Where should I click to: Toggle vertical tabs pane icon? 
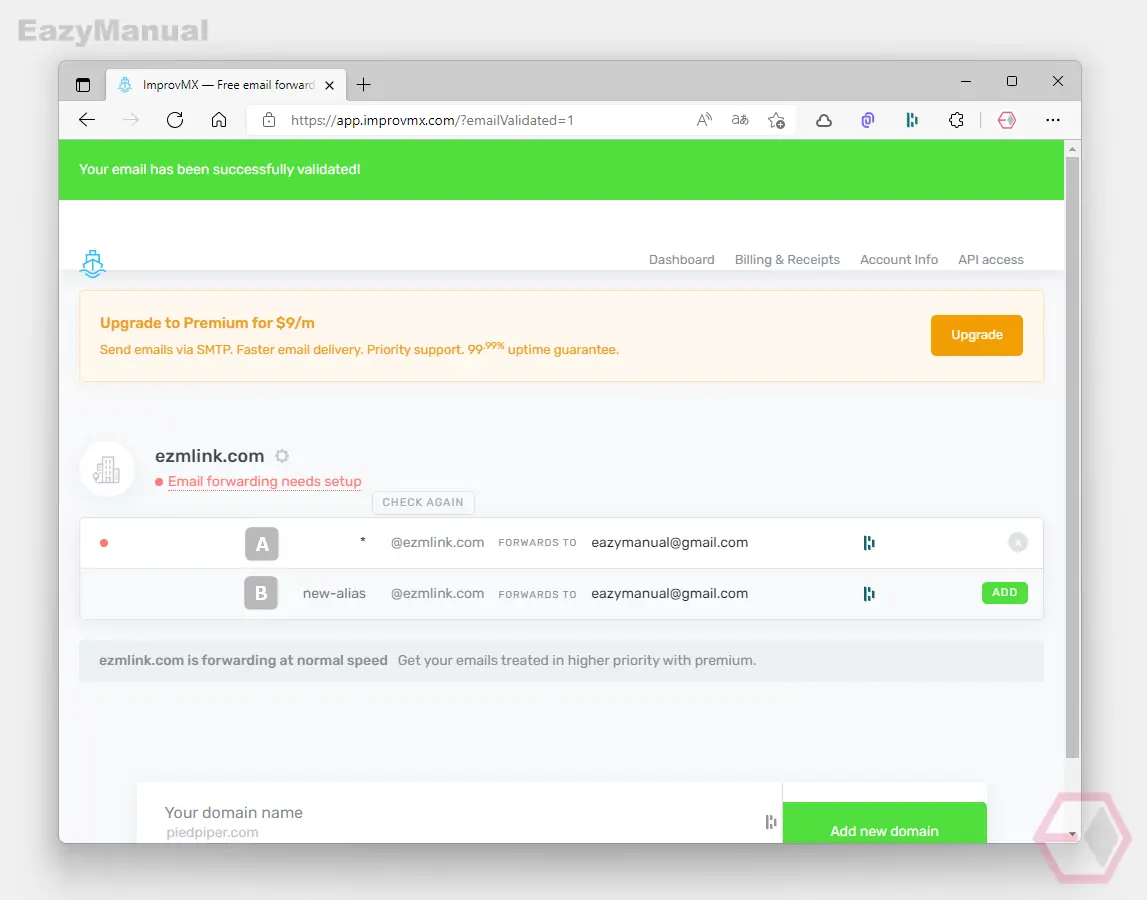pos(83,85)
